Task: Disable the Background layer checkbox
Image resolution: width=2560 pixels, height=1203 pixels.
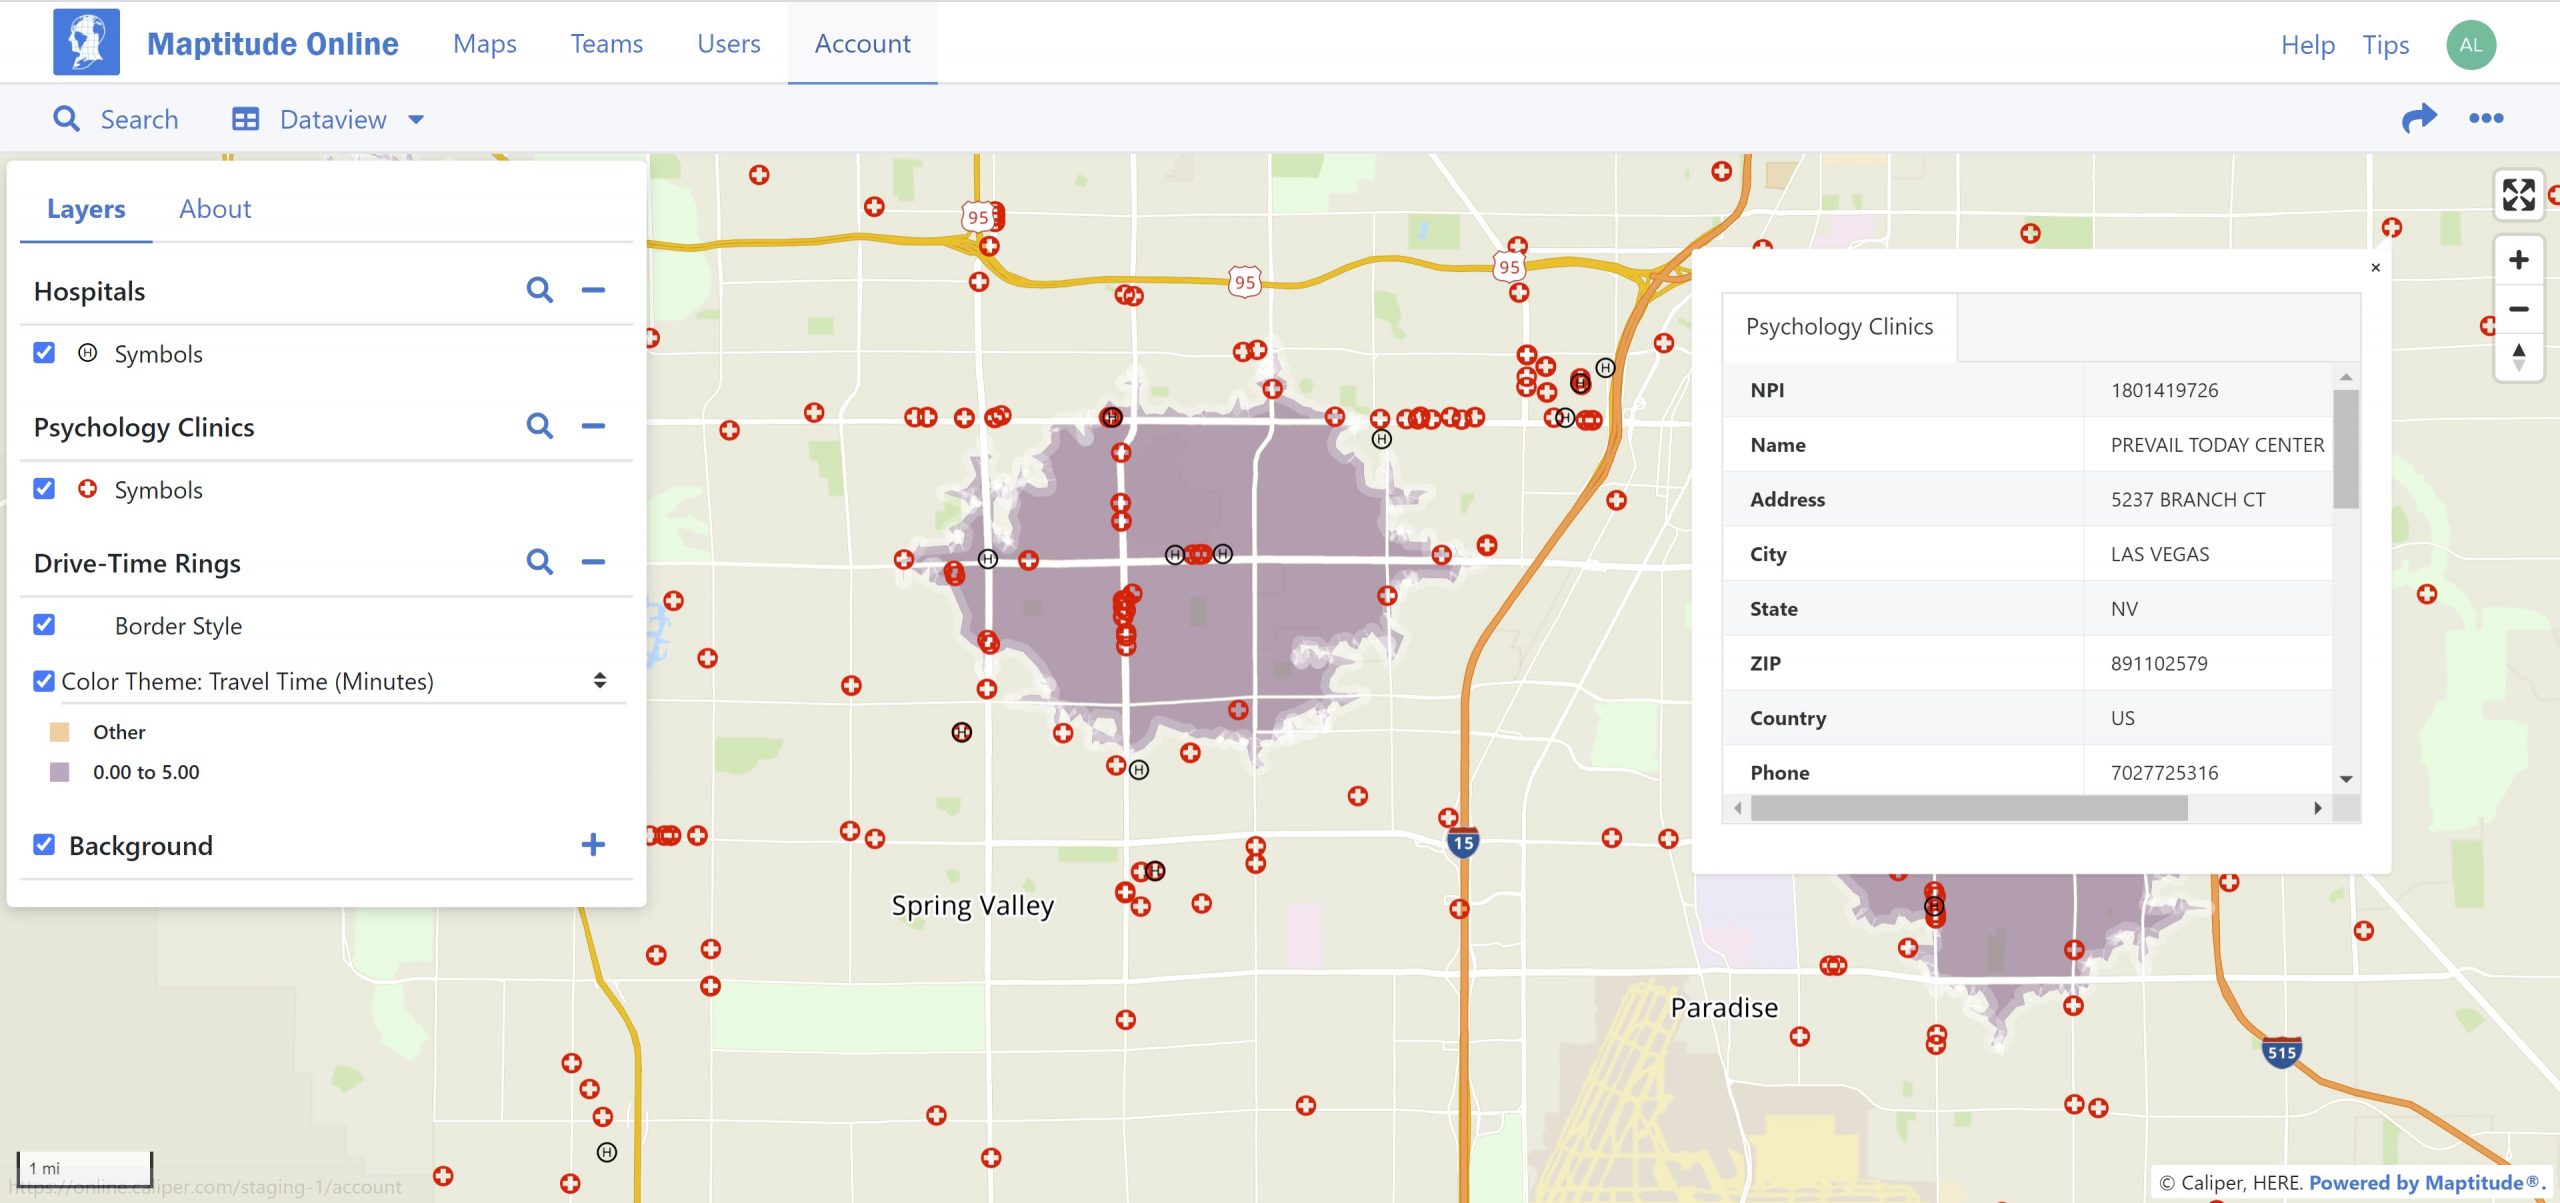Action: point(44,845)
